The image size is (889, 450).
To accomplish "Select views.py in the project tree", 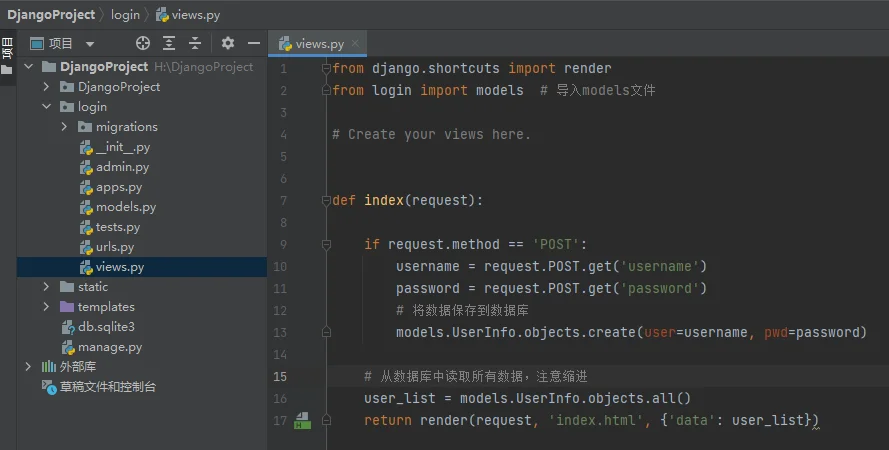I will coord(142,267).
